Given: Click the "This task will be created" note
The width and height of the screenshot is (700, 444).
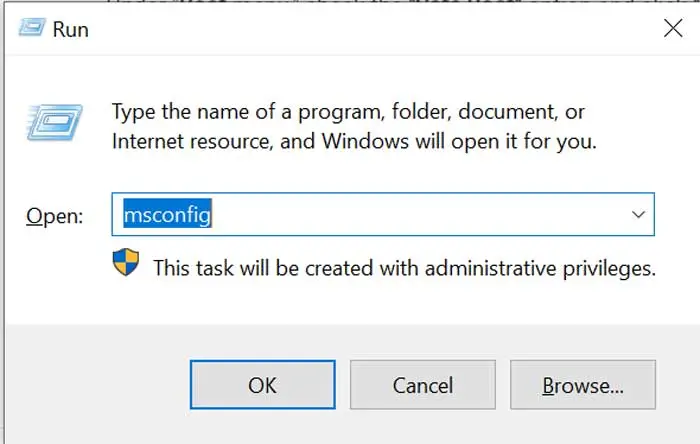Looking at the screenshot, I should pyautogui.click(x=404, y=267).
